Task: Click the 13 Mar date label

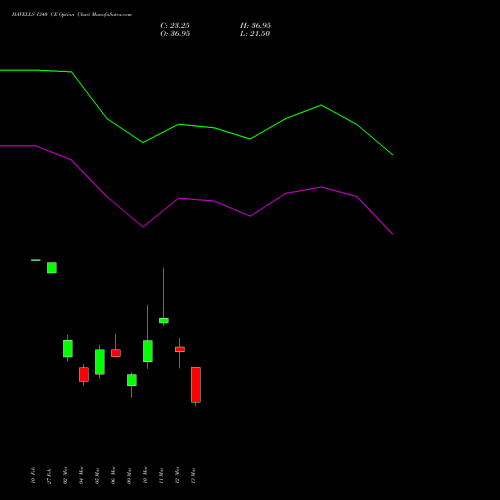Action: point(193,476)
